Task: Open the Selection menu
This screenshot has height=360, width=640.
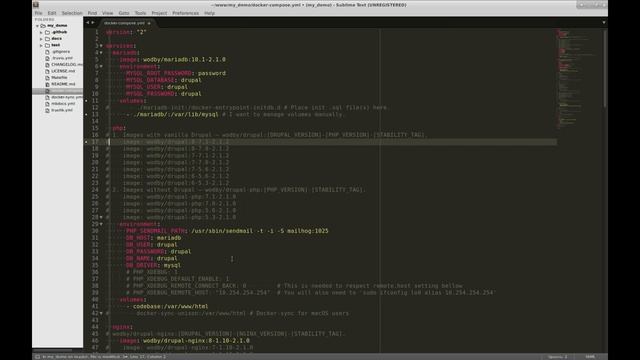Action: click(72, 13)
